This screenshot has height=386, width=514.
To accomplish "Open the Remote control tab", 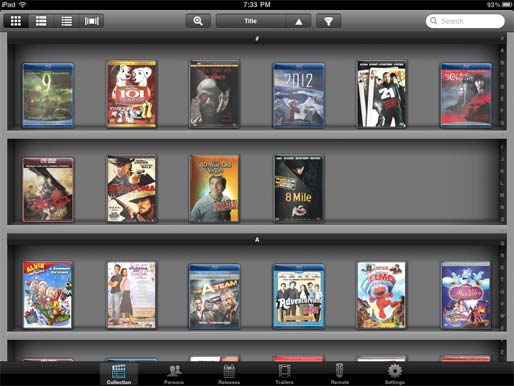I will coord(340,374).
